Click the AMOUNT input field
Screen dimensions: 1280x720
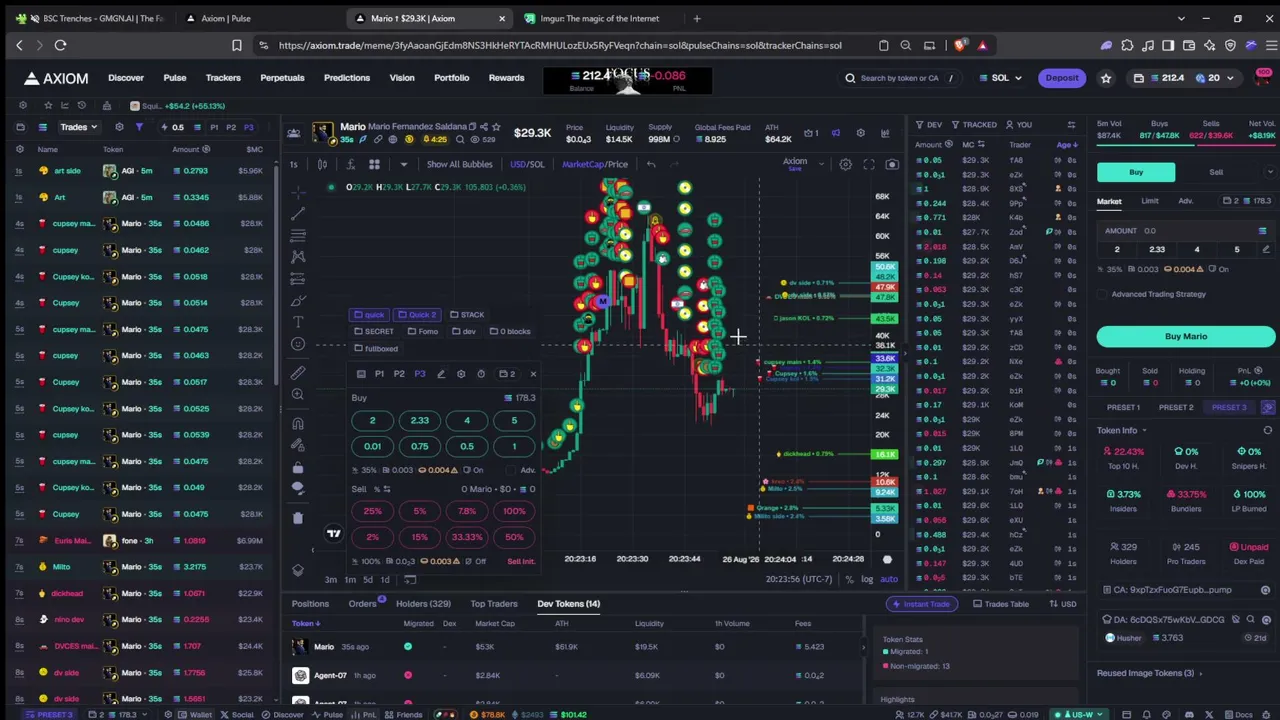point(1186,231)
